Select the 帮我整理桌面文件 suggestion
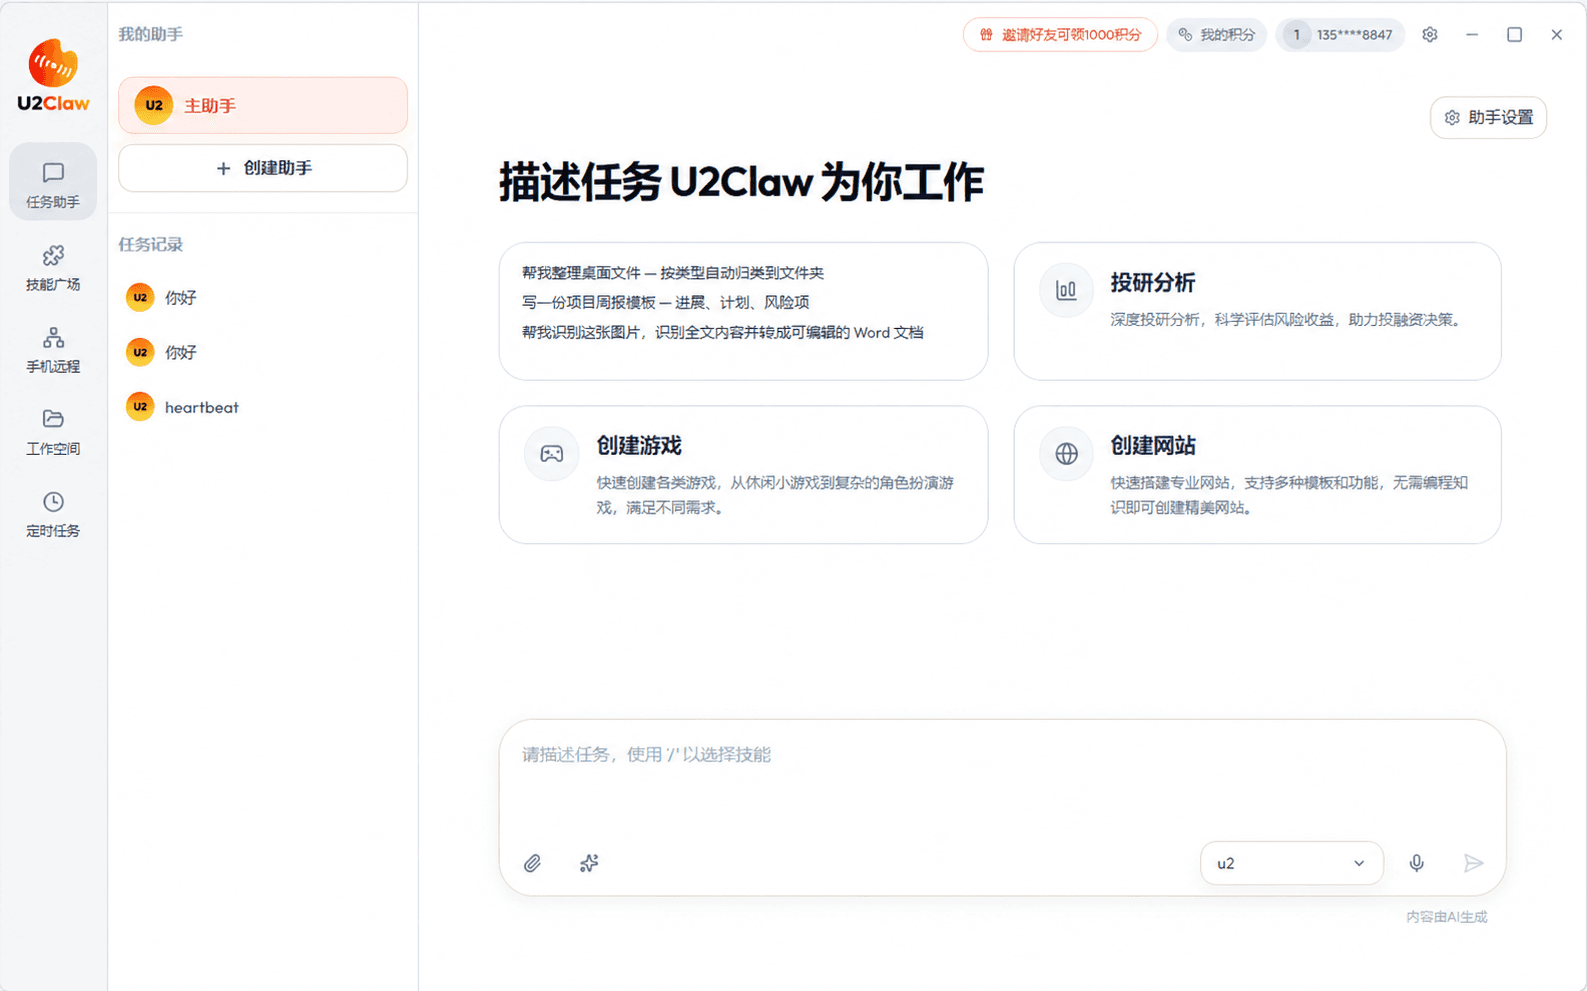Screen dimensions: 1587x991 pos(672,273)
